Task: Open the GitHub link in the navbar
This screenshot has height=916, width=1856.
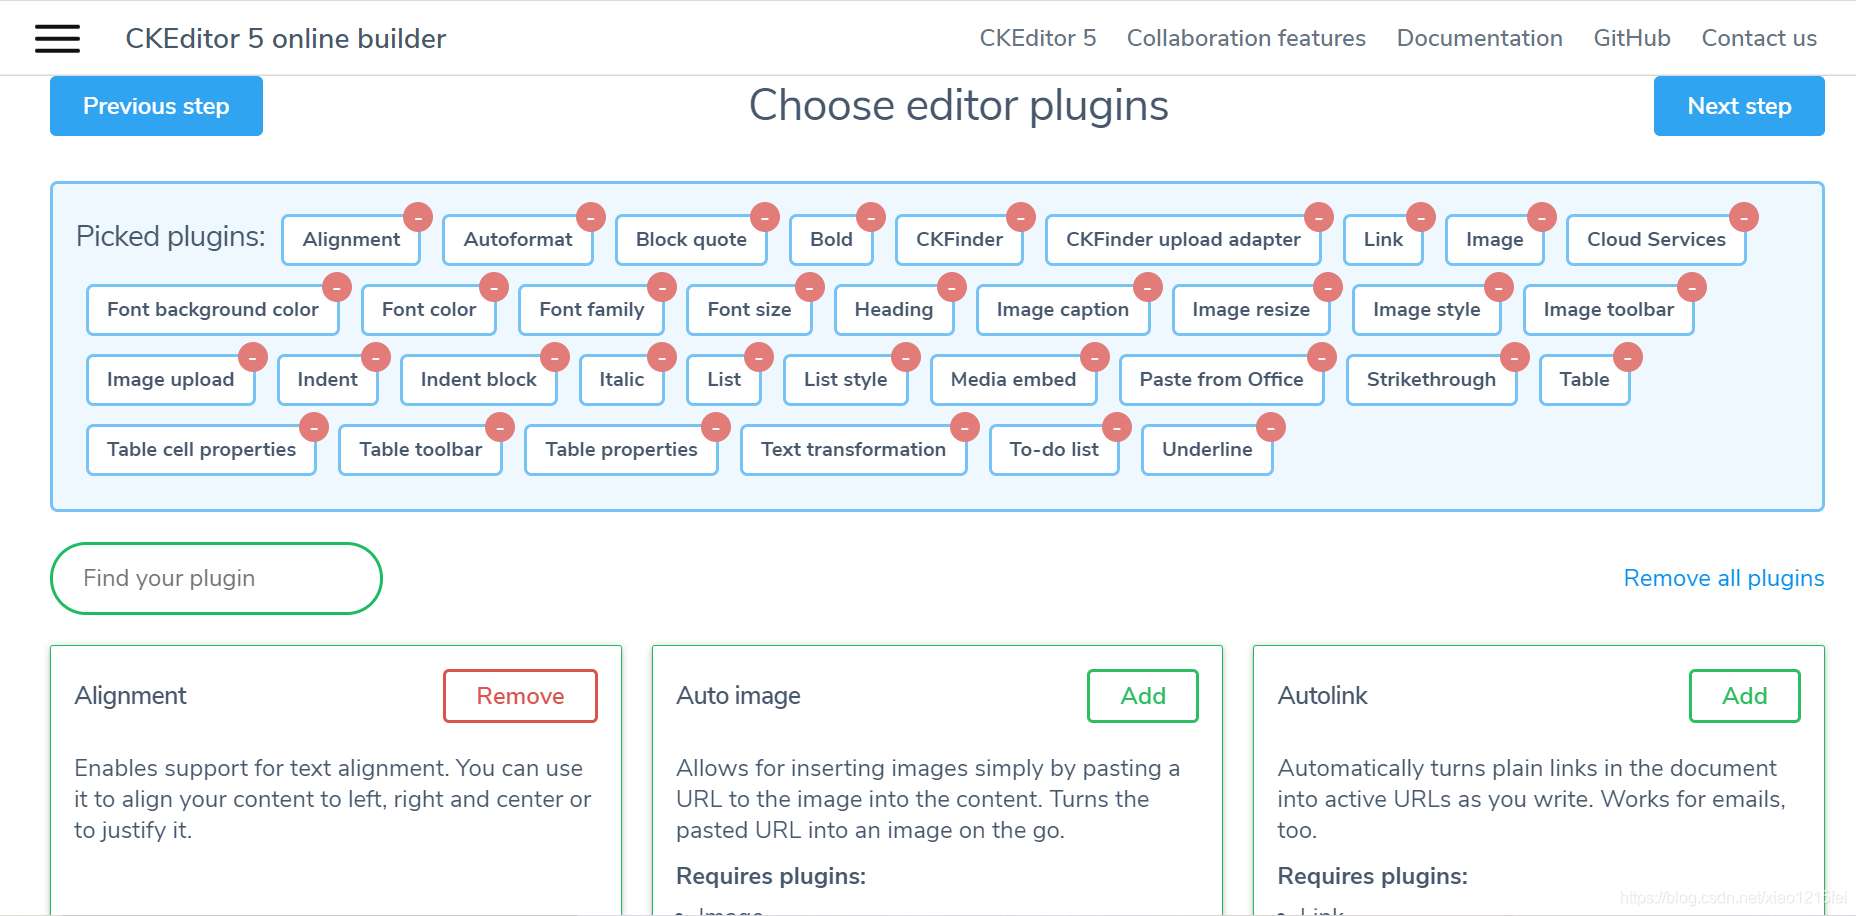Action: [1631, 38]
